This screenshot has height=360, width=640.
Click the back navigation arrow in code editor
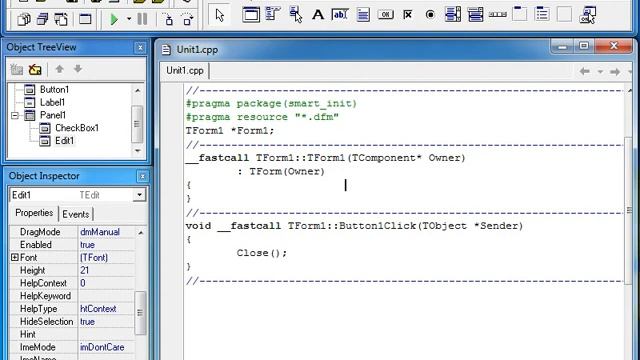584,71
